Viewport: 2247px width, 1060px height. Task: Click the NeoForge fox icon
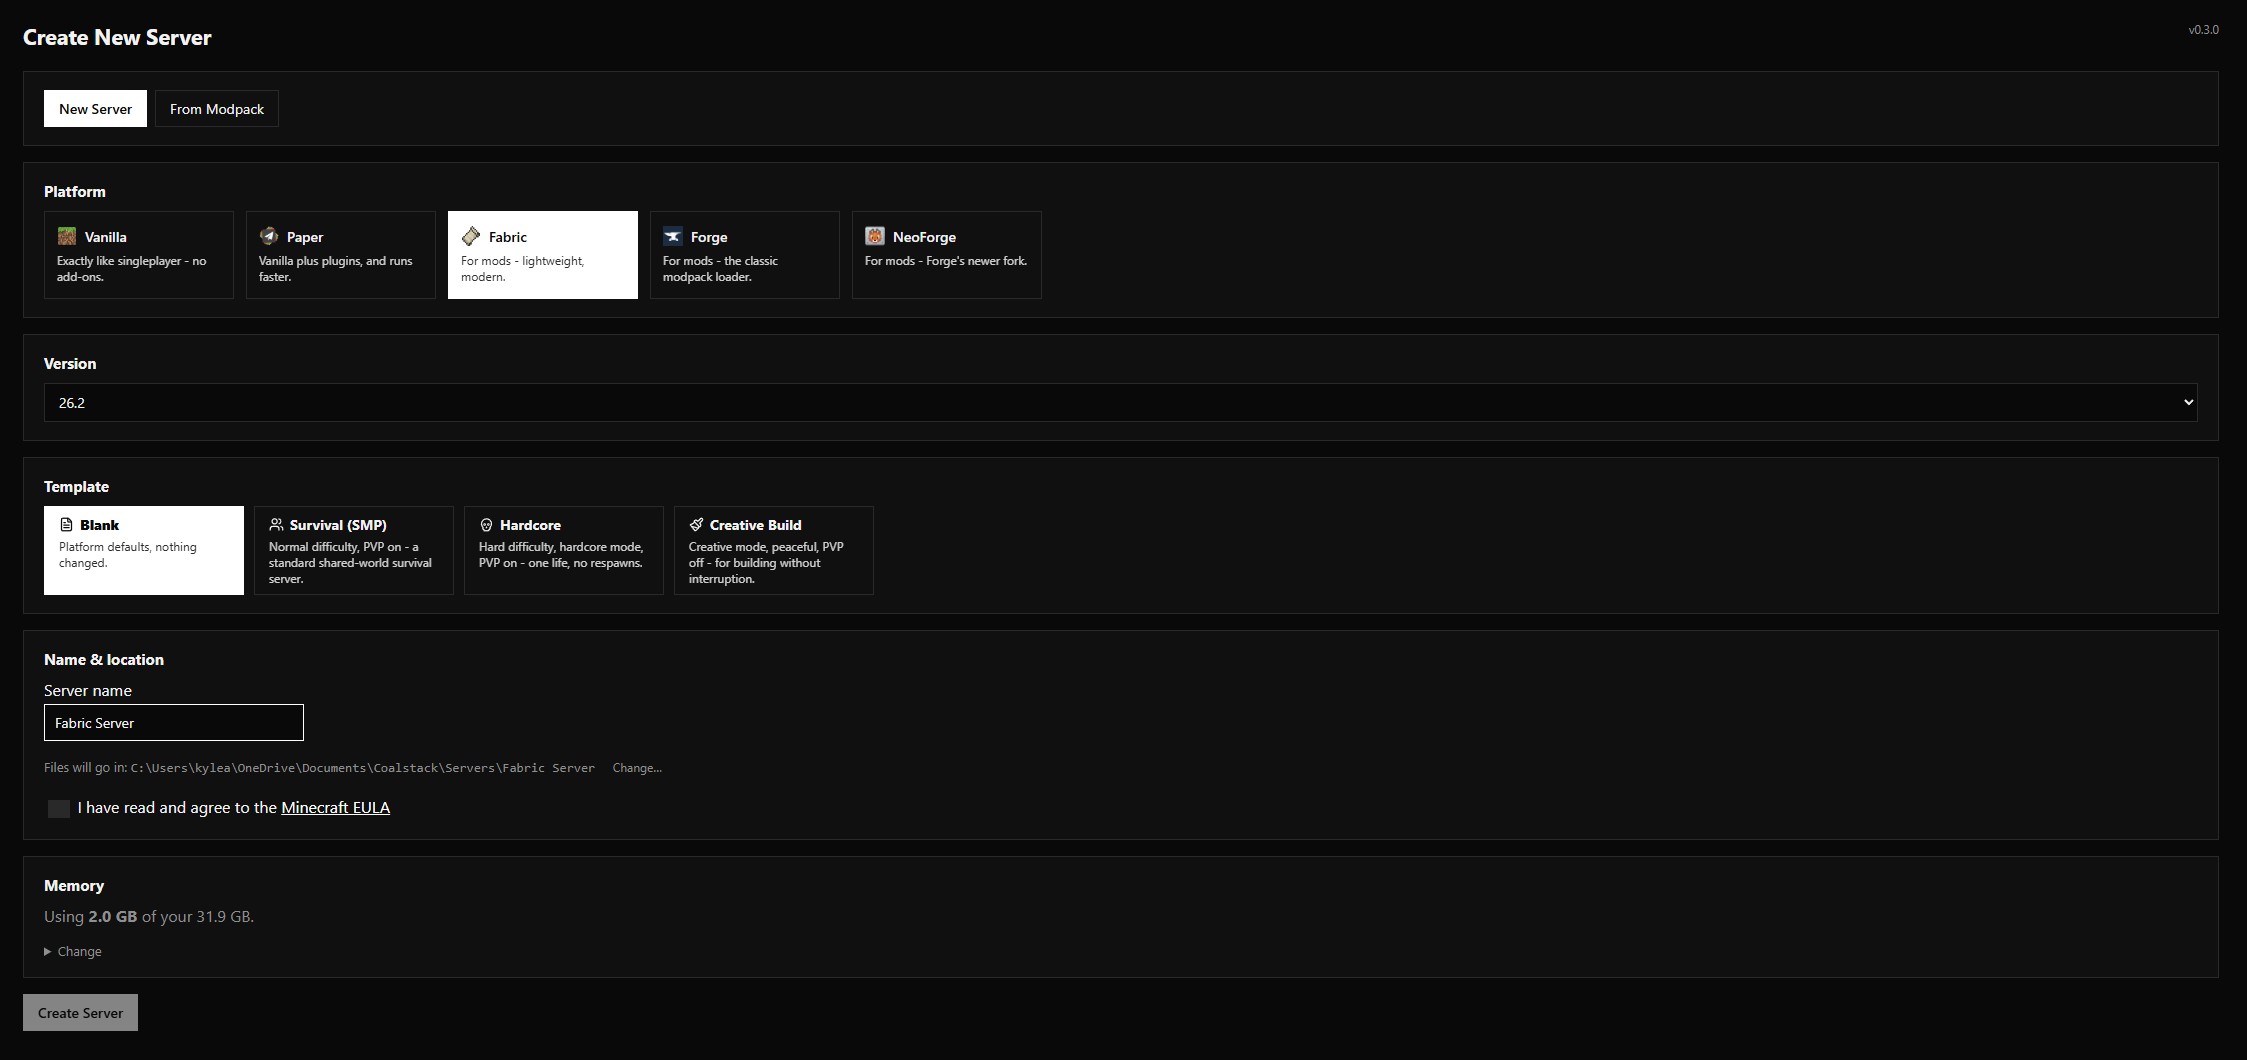[875, 236]
